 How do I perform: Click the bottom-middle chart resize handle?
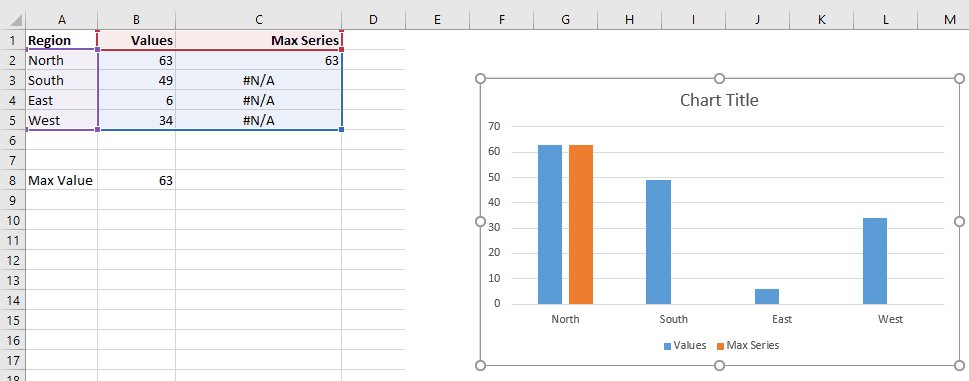(x=719, y=366)
